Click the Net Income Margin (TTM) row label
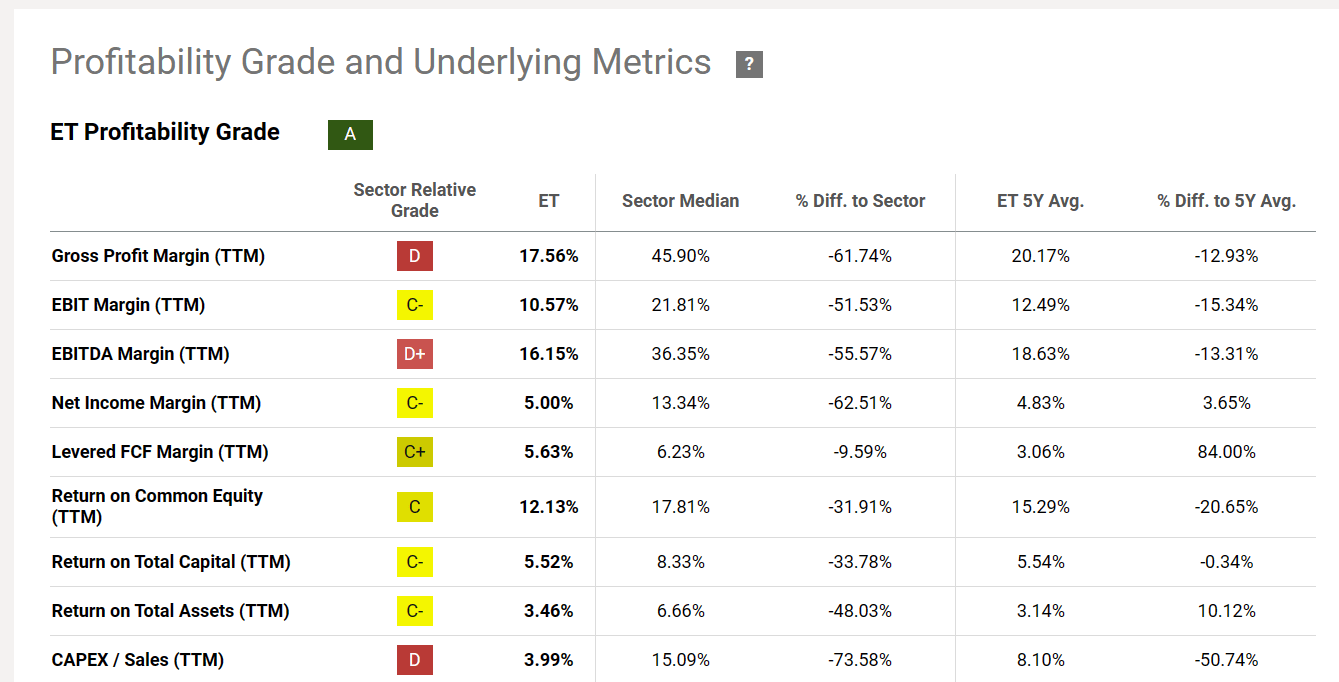This screenshot has height=682, width=1339. (x=156, y=403)
